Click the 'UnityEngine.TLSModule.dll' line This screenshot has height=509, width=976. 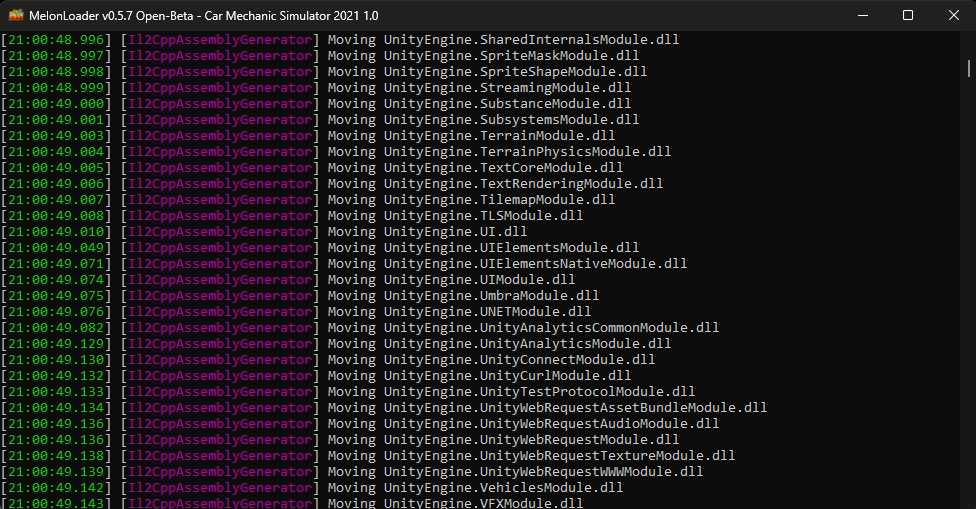(x=483, y=216)
